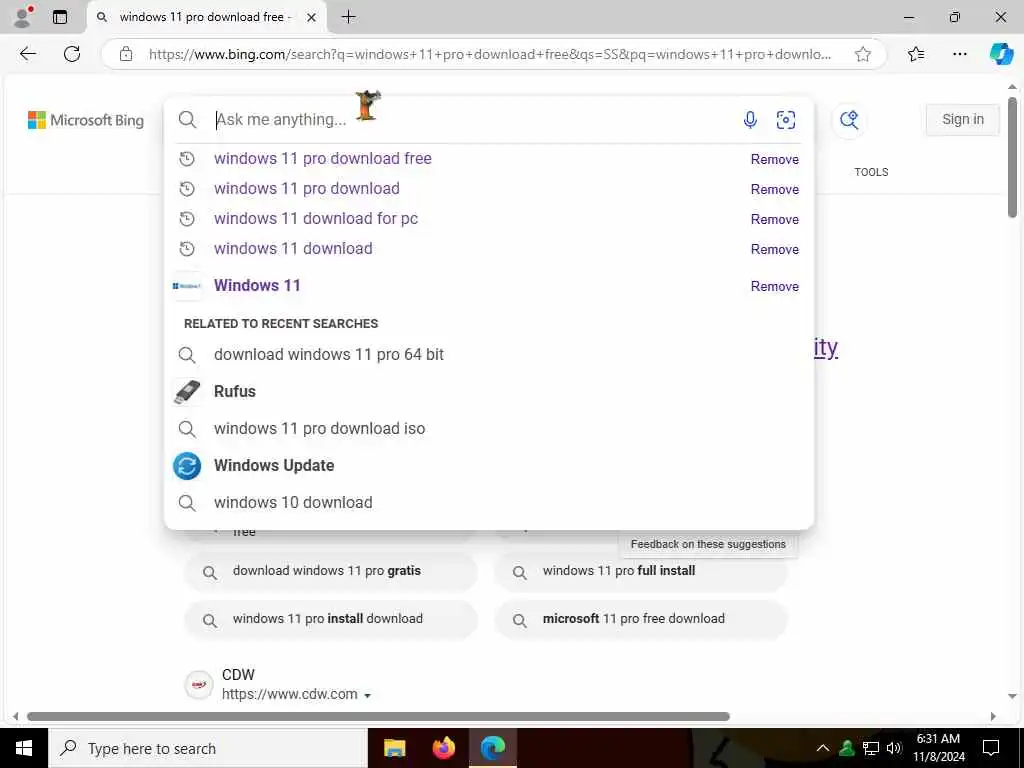Remove 'windows 11 pro download' history entry
1024x768 pixels.
point(775,189)
